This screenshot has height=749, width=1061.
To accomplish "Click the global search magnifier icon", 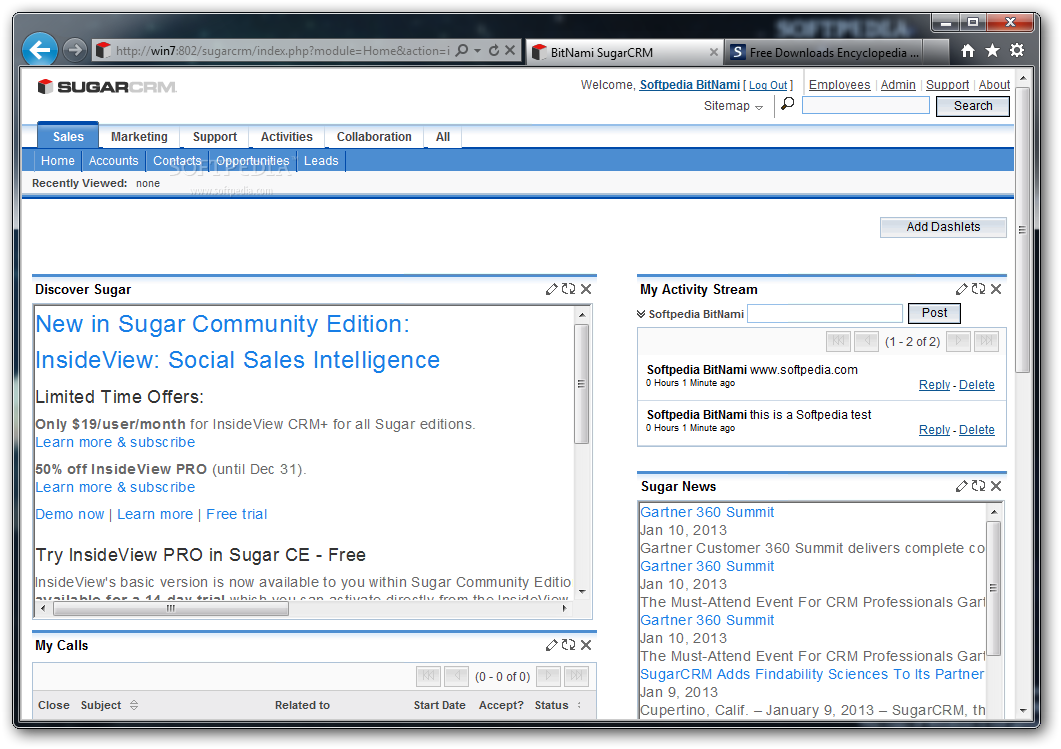I will (x=788, y=104).
